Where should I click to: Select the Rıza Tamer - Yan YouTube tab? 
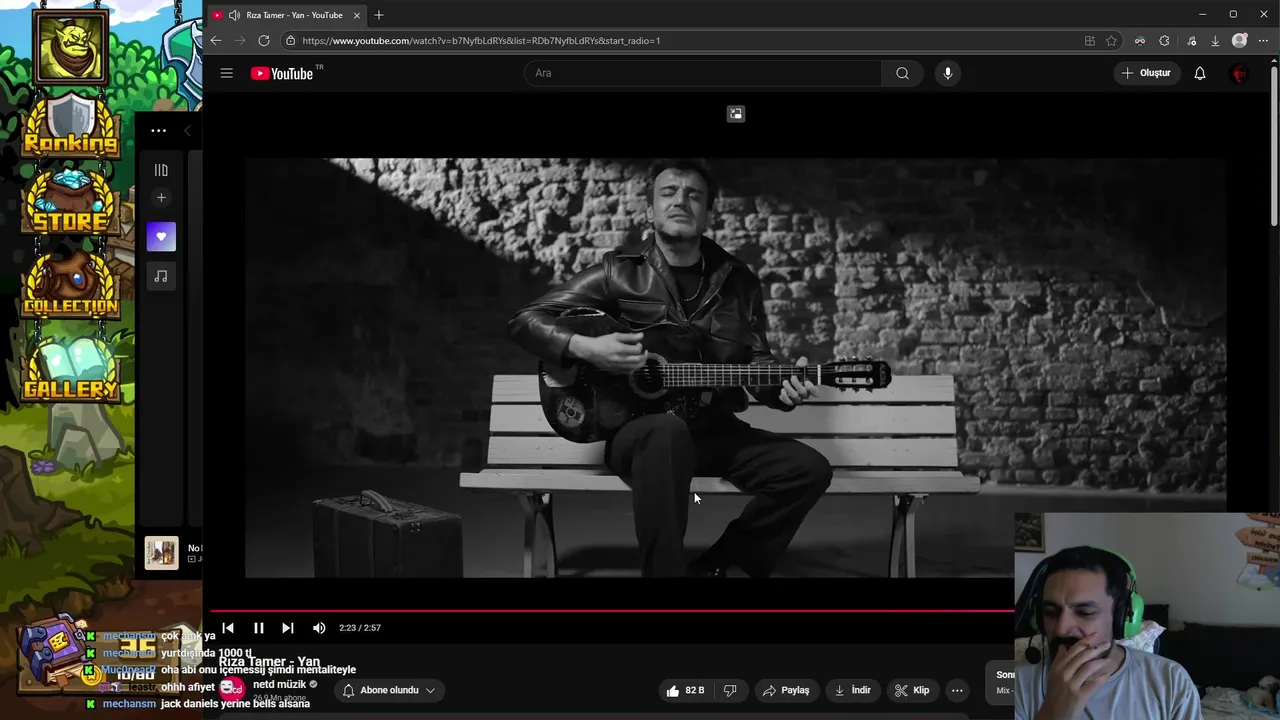click(285, 15)
